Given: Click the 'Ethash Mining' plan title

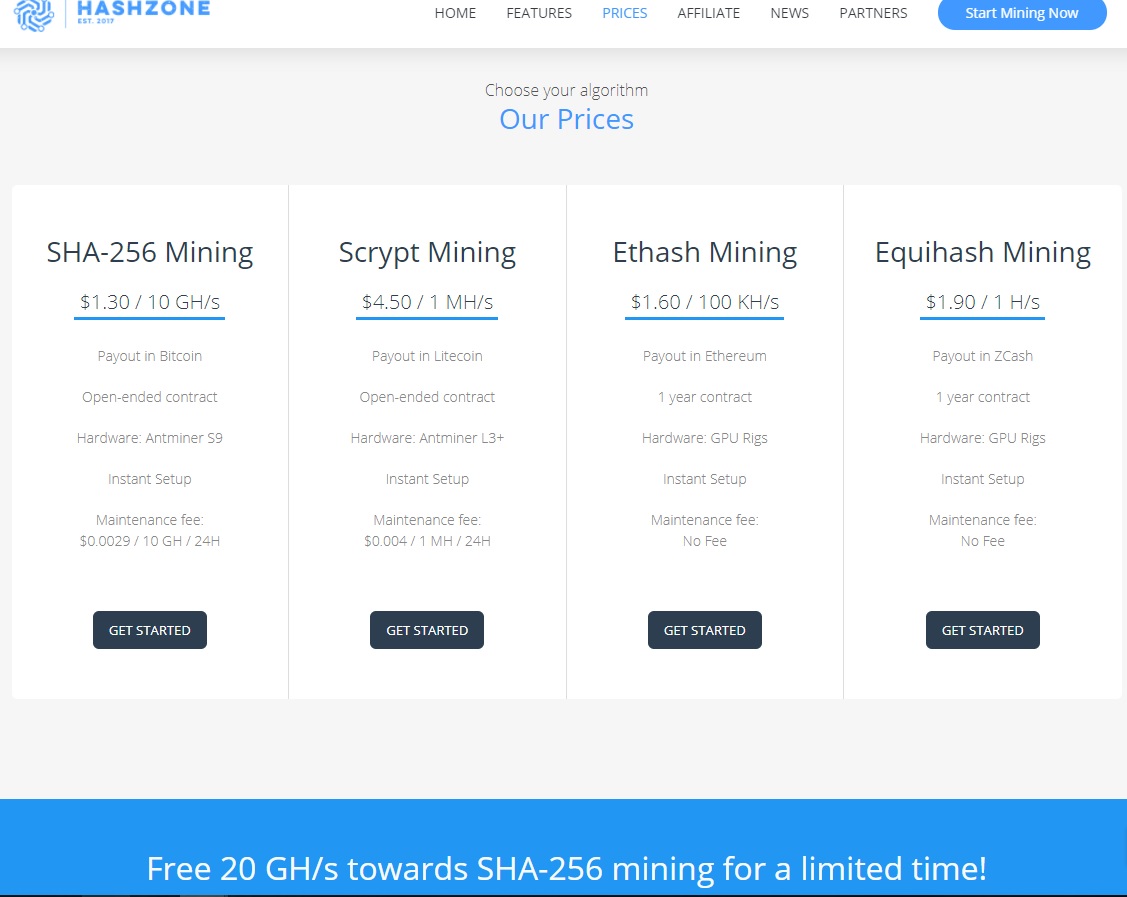Looking at the screenshot, I should click(704, 253).
